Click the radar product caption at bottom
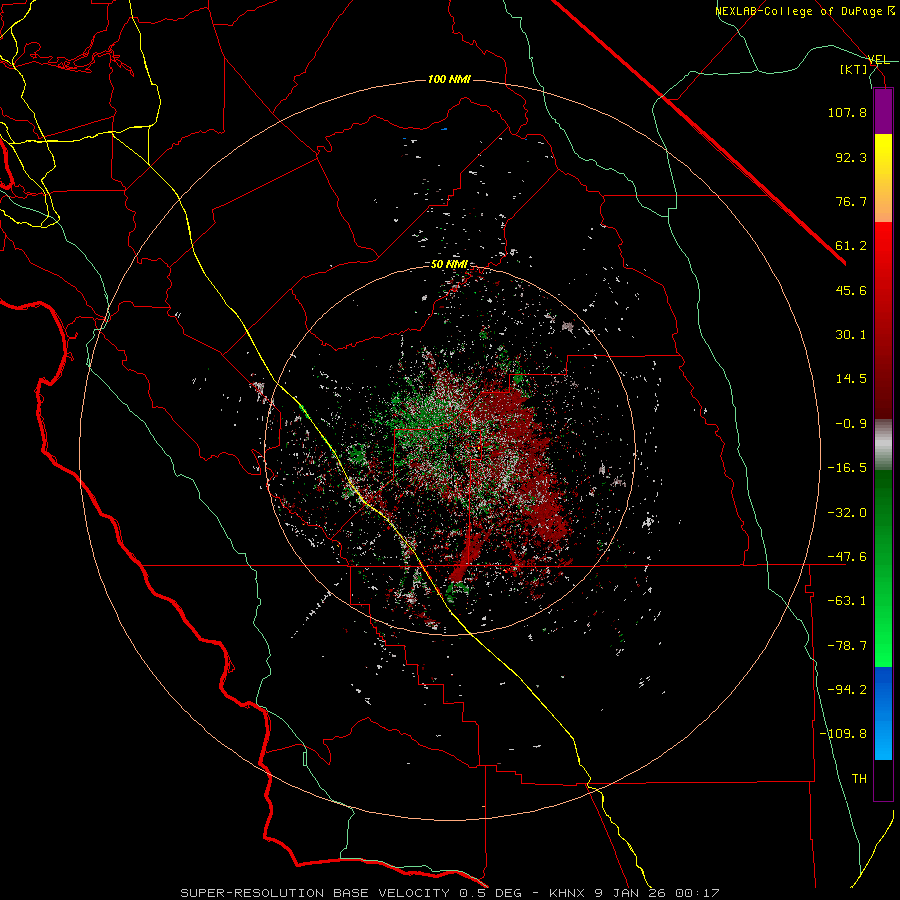 point(450,893)
